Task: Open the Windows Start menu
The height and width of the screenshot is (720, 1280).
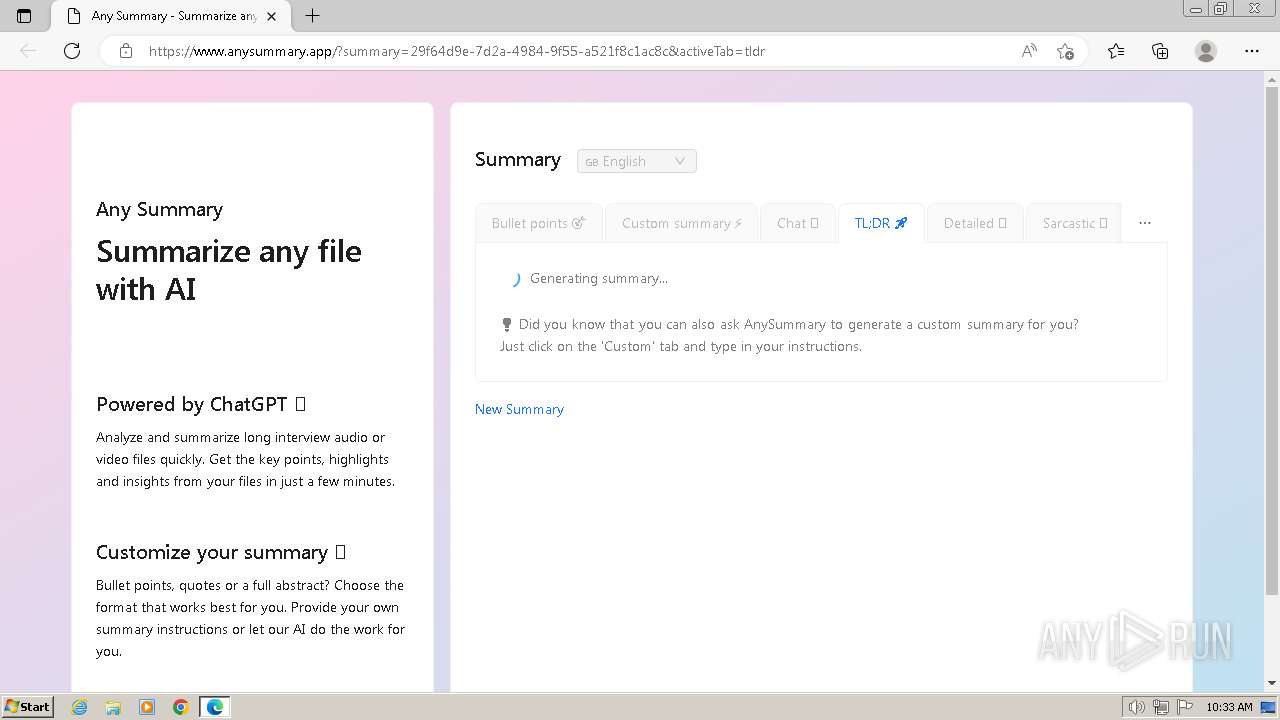Action: (x=27, y=707)
